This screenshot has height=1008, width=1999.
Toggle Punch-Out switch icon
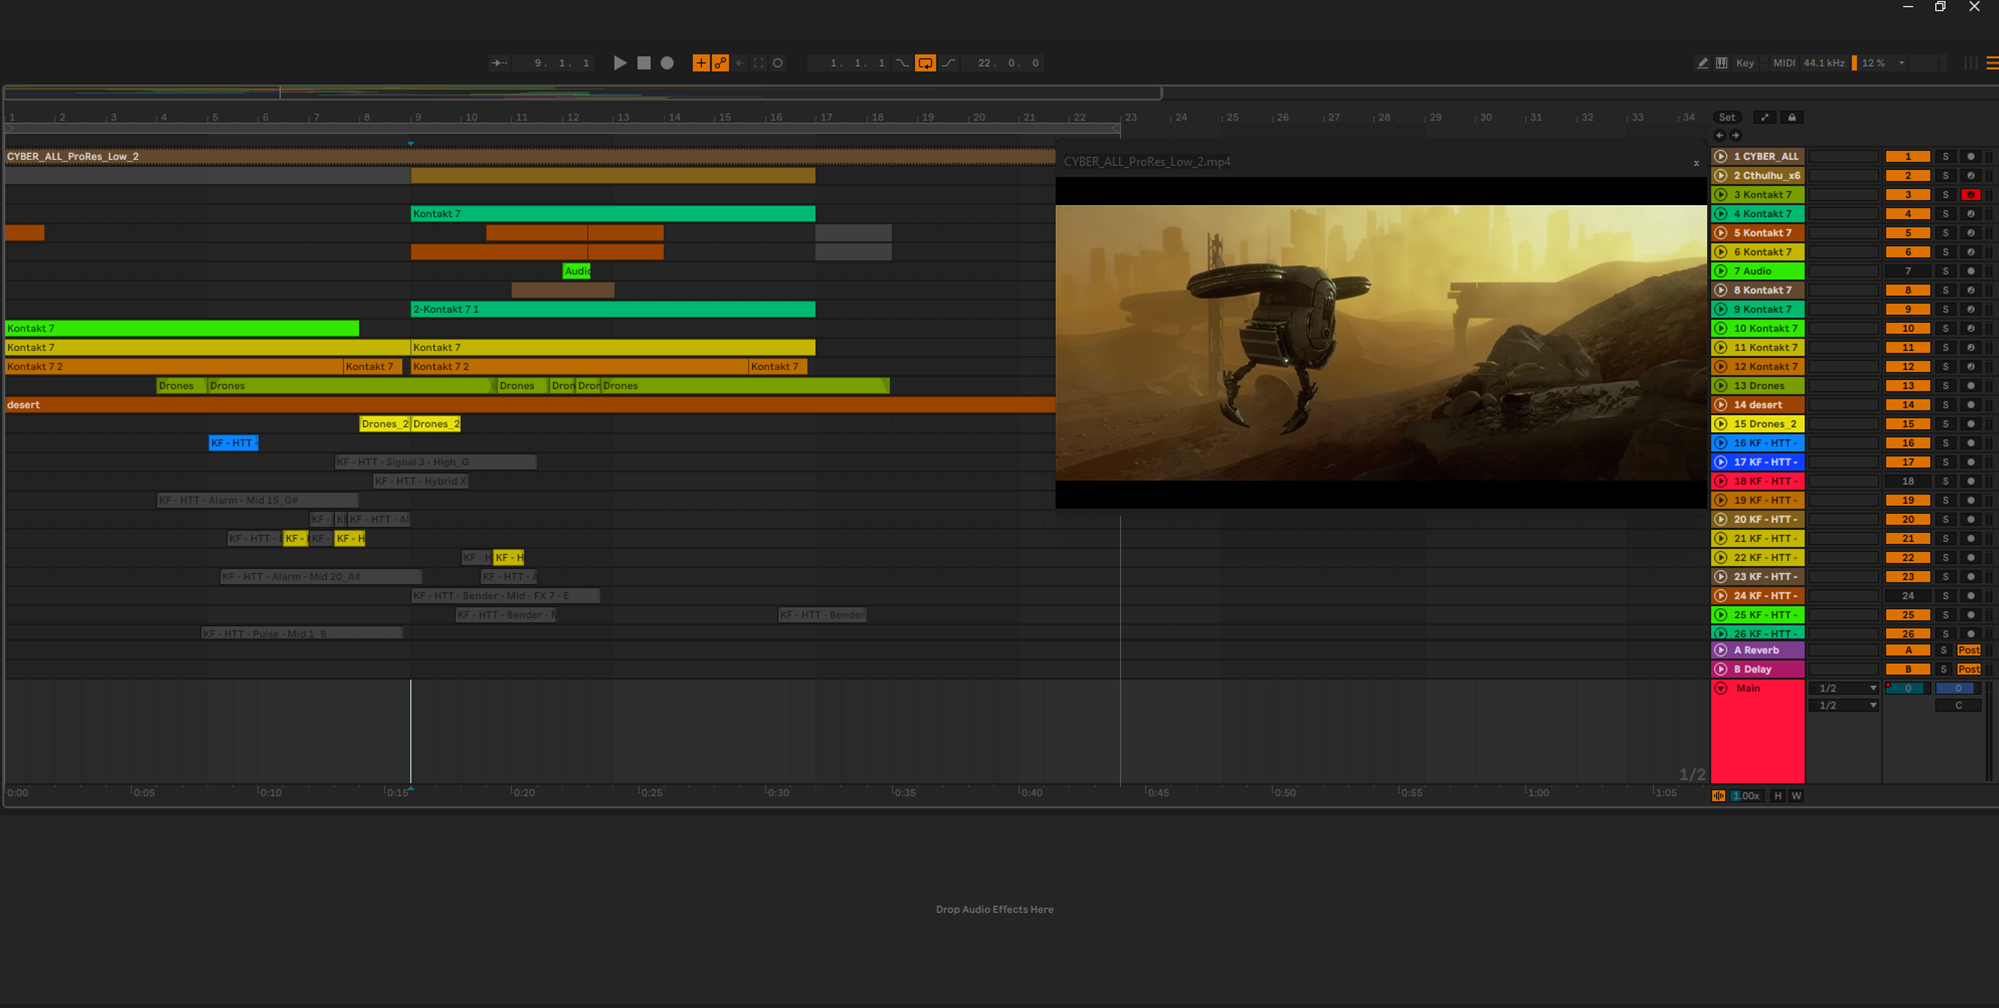tap(949, 63)
